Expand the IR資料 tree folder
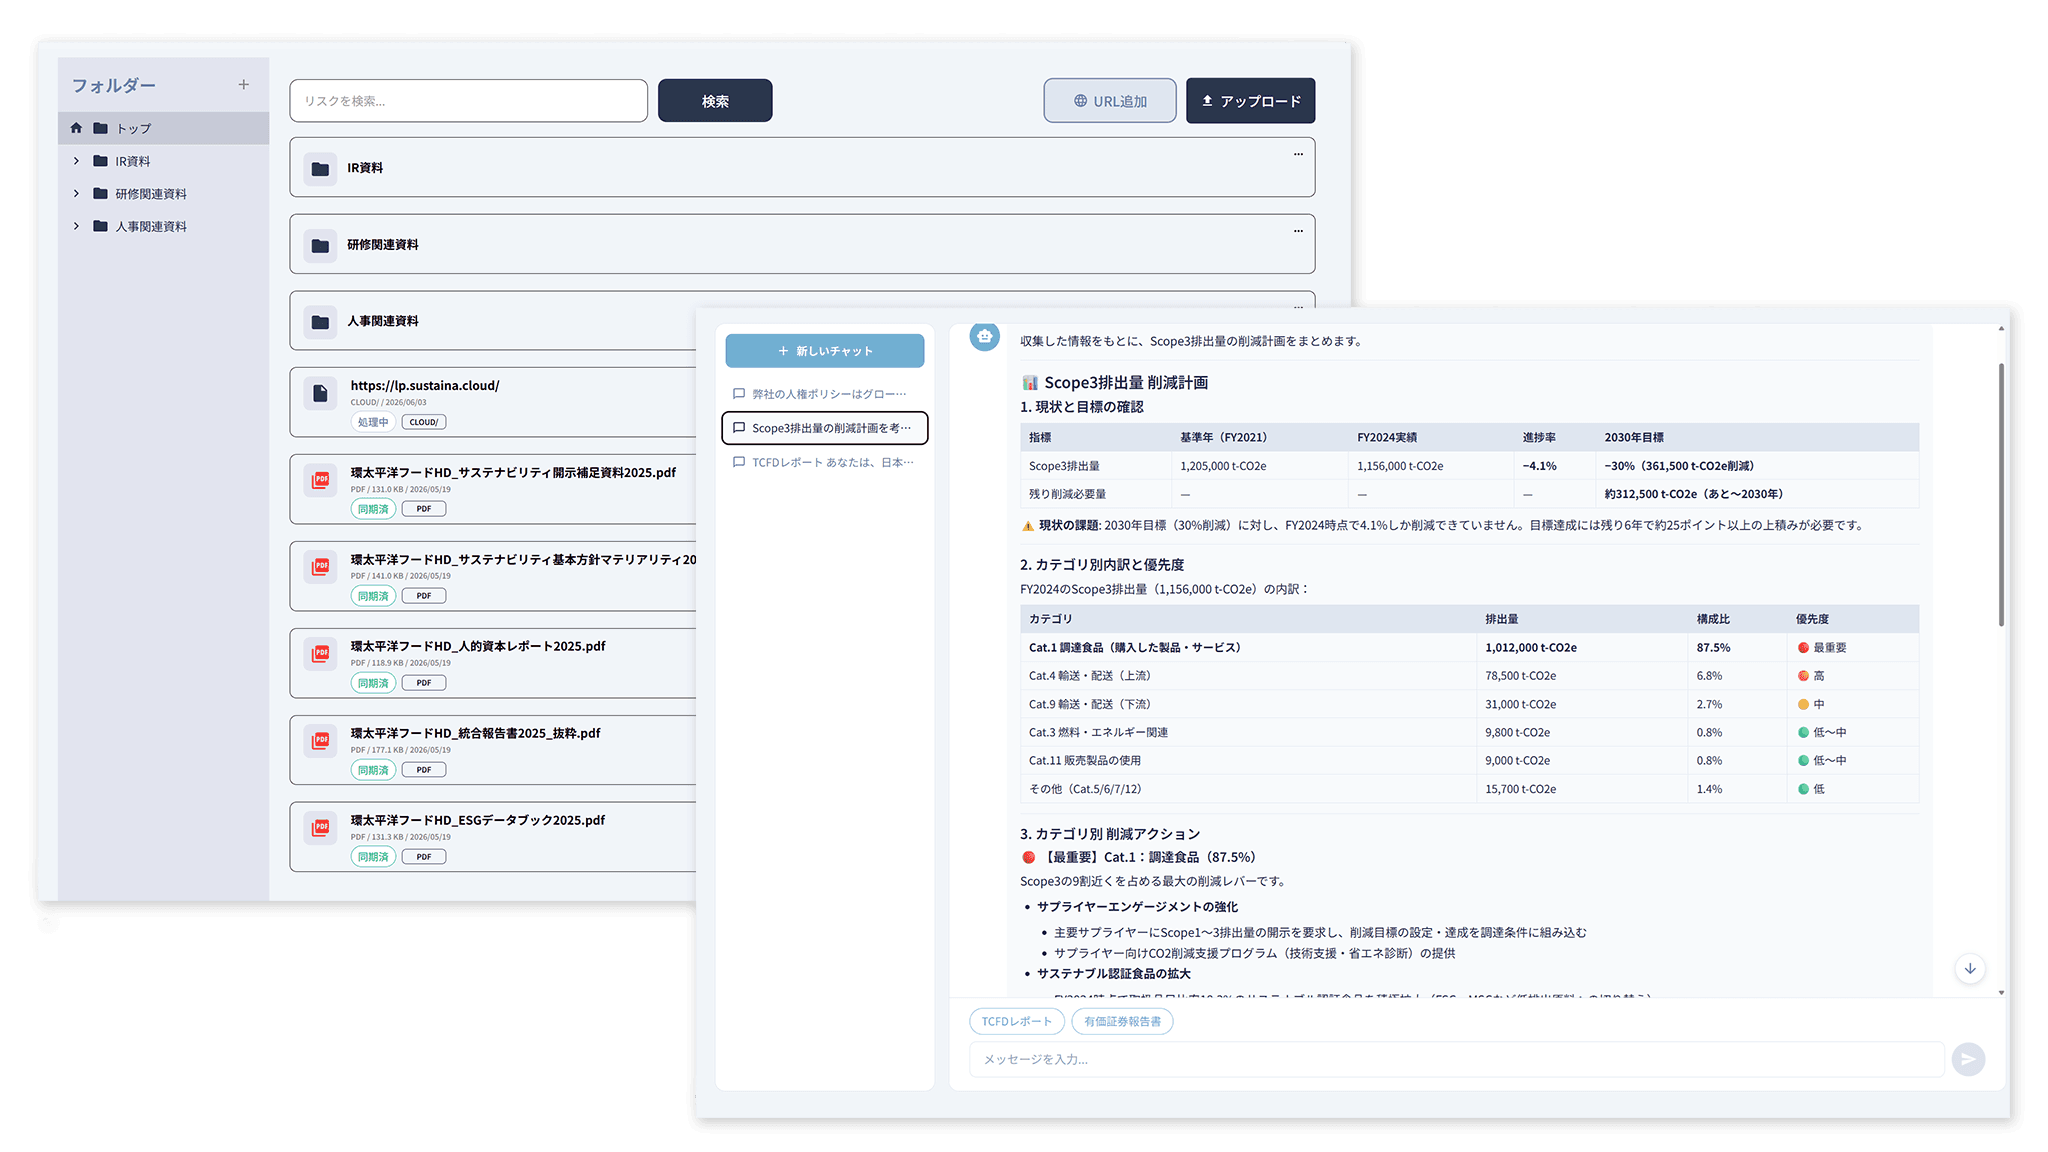Image resolution: width=2048 pixels, height=1152 pixels. (x=76, y=161)
